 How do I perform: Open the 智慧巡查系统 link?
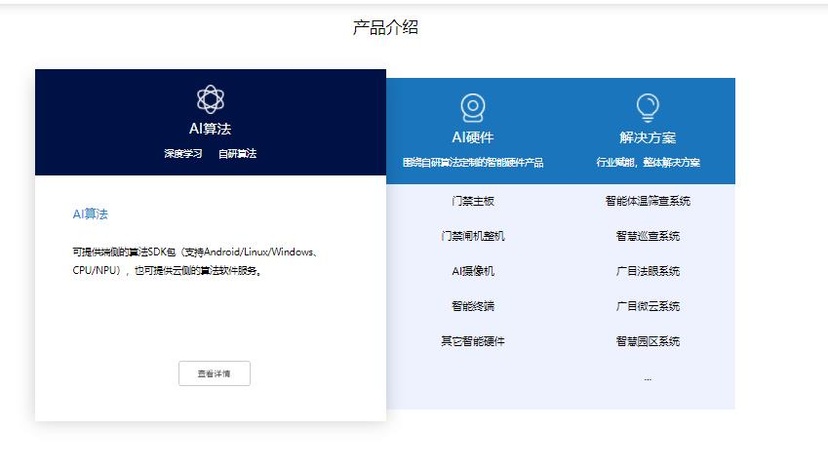tap(648, 236)
